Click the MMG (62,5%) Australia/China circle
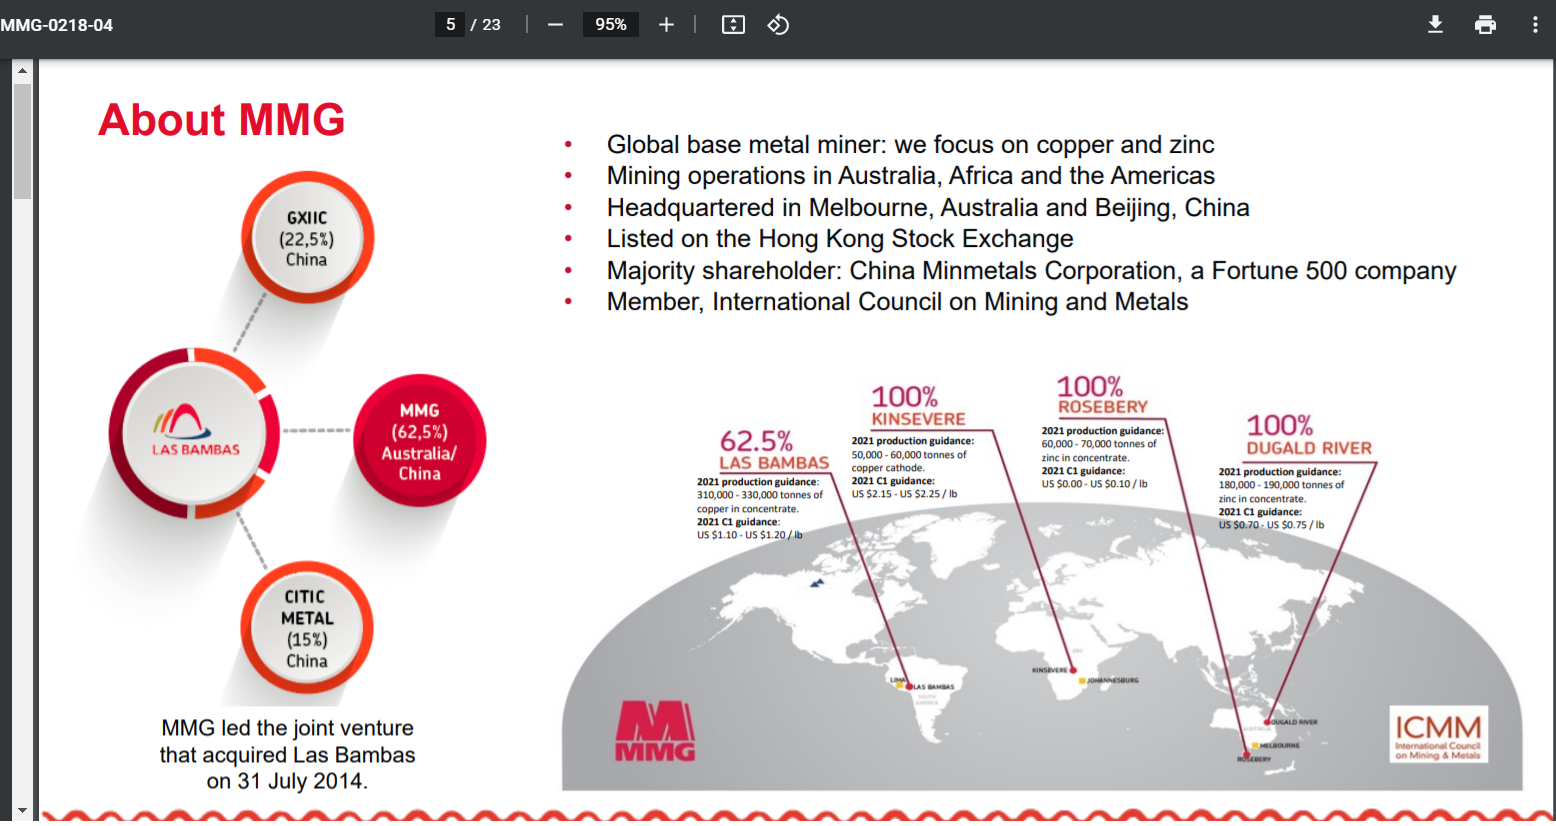 pos(420,441)
